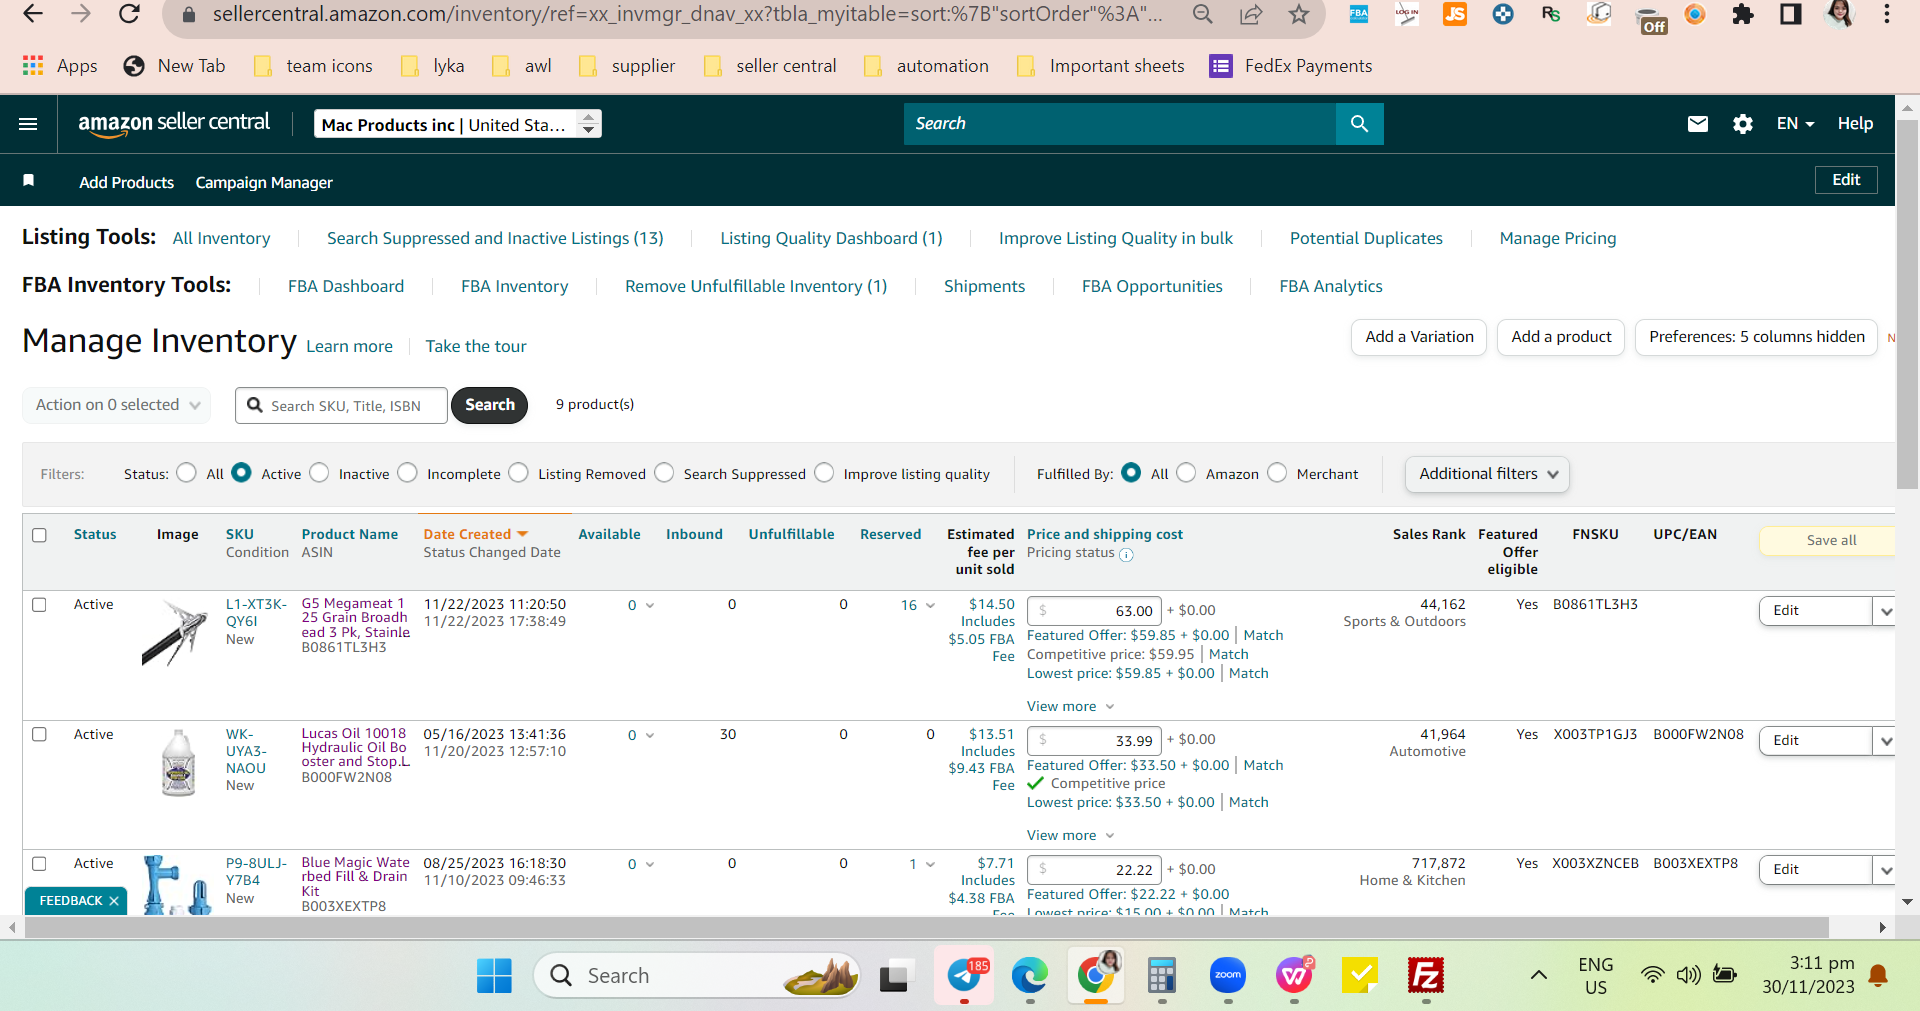Open Action on 0 selected dropdown
Viewport: 1920px width, 1011px height.
(x=117, y=405)
